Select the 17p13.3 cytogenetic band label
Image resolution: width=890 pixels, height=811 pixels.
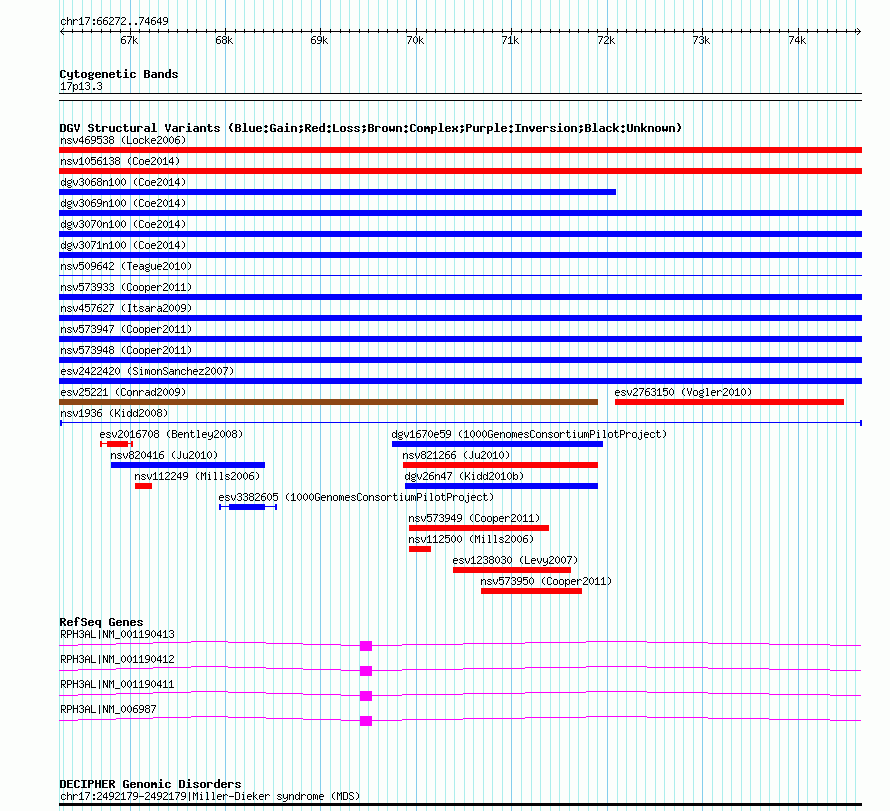pos(81,86)
